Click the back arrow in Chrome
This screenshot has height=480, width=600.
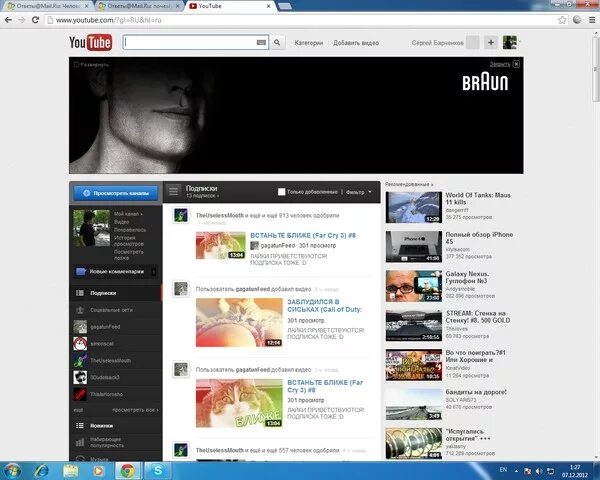pos(8,20)
